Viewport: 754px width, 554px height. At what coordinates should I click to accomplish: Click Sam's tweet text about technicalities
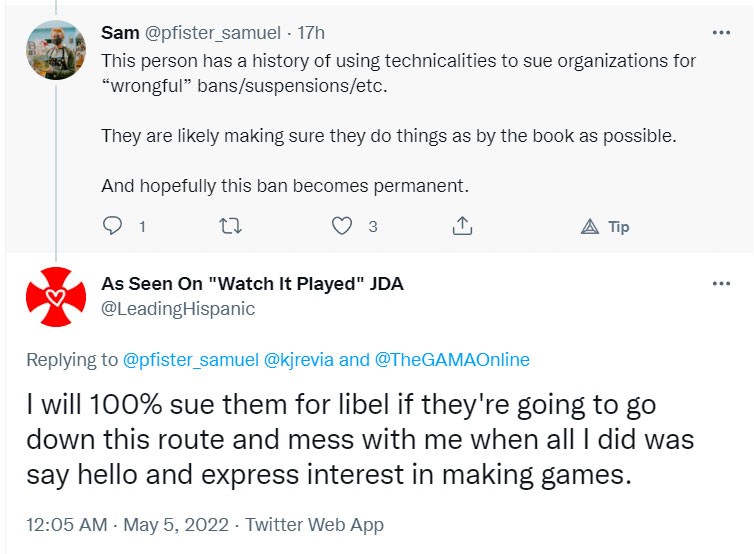pos(398,73)
